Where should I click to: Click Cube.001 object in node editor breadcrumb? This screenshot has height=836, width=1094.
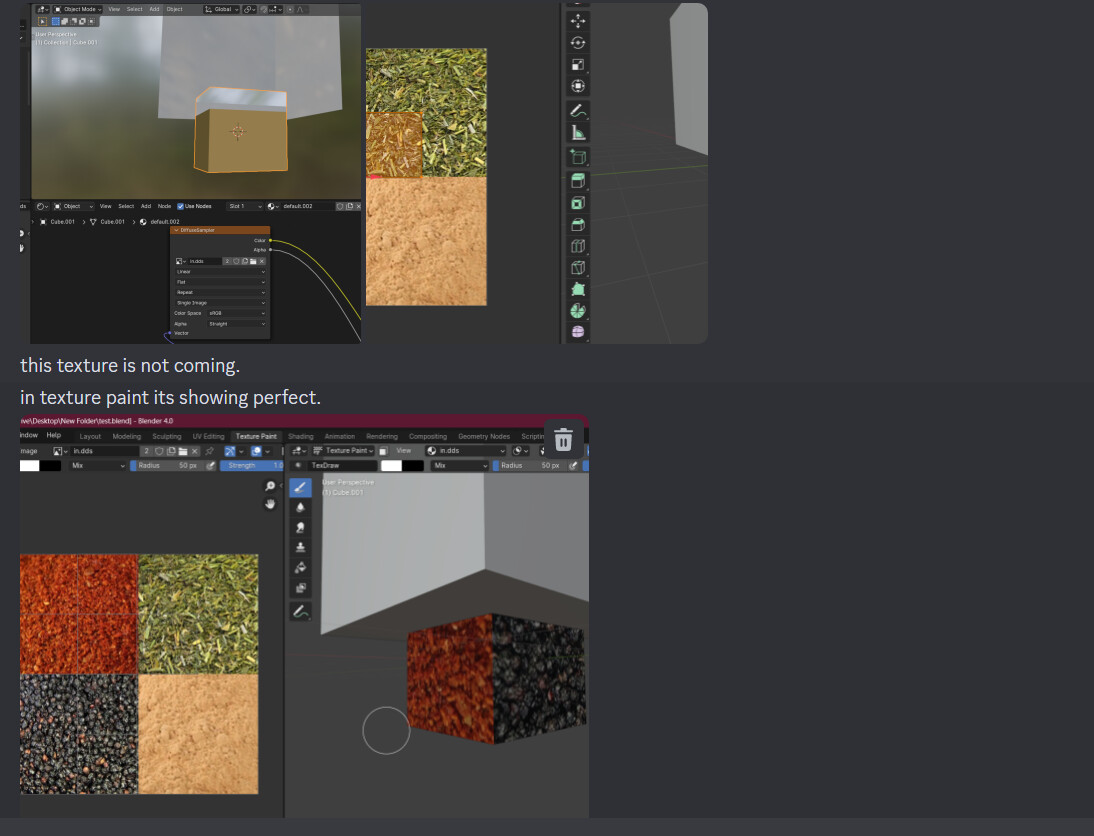[x=57, y=222]
